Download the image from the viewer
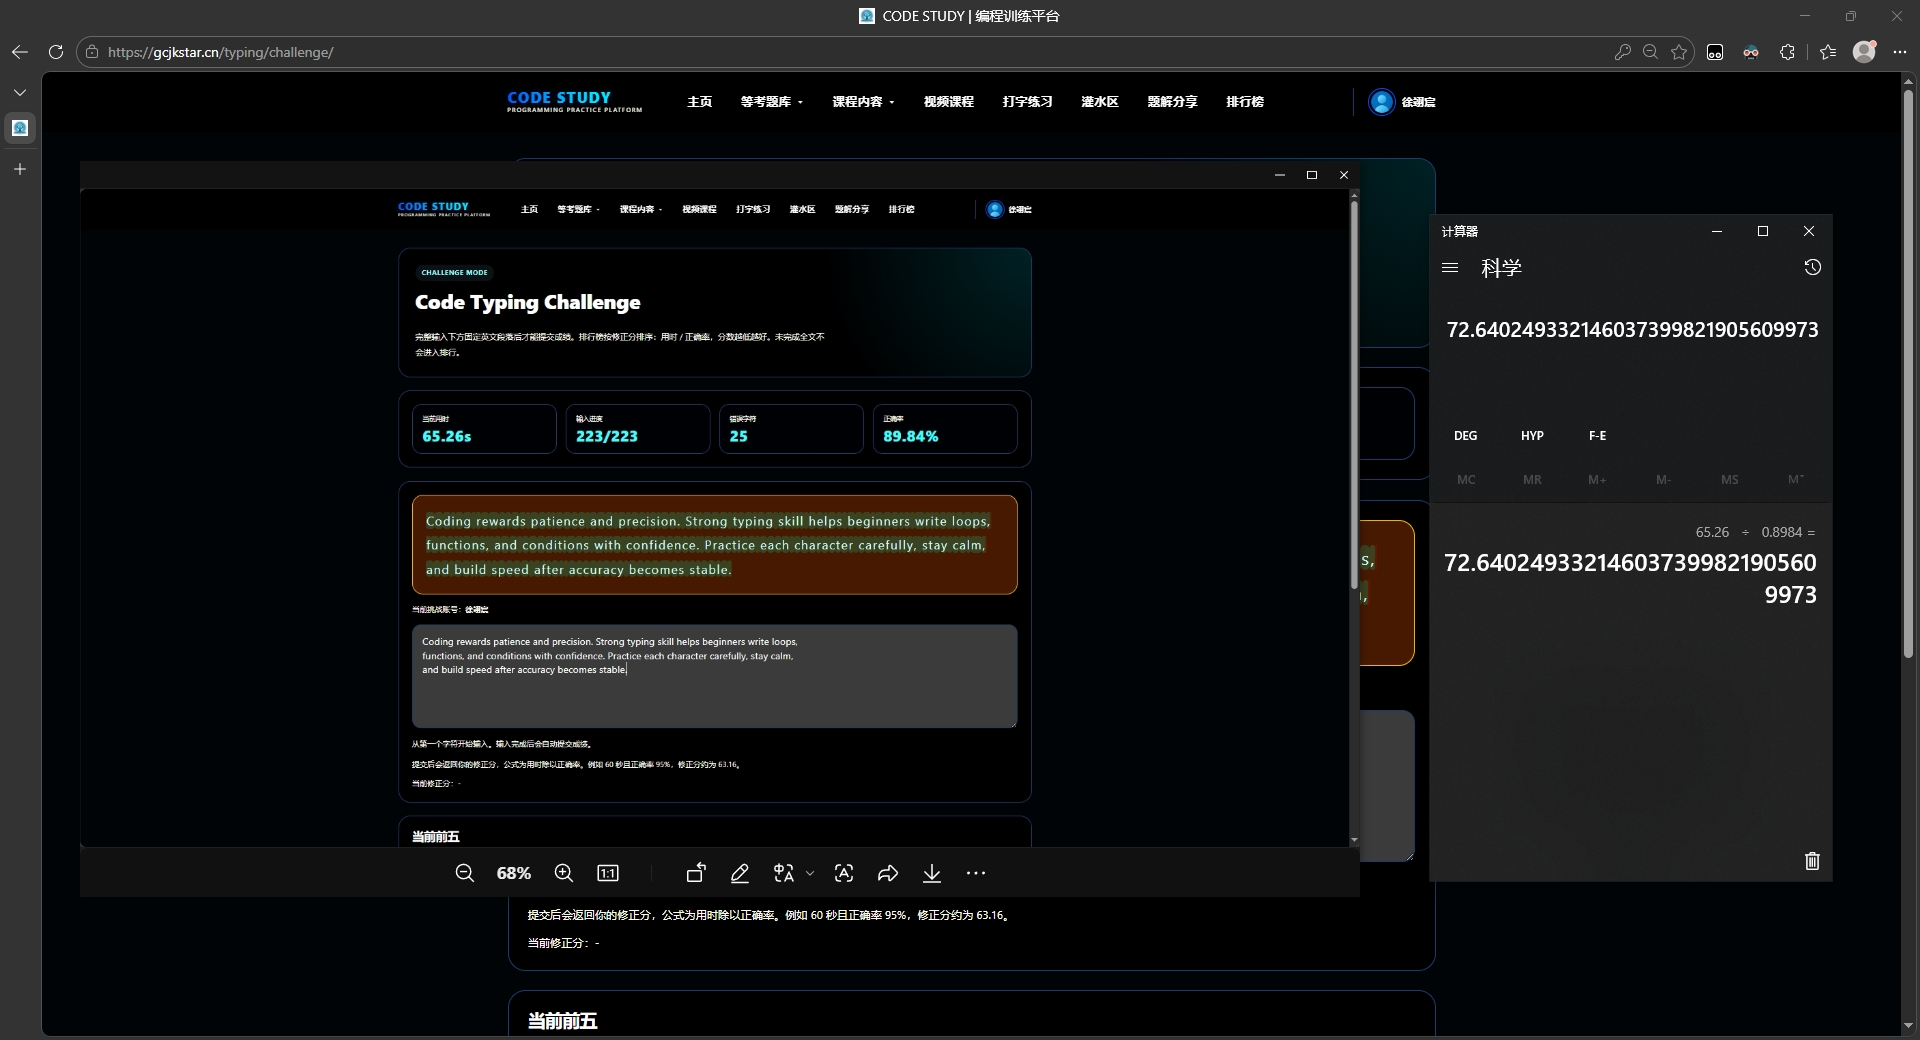The image size is (1920, 1040). click(x=932, y=873)
